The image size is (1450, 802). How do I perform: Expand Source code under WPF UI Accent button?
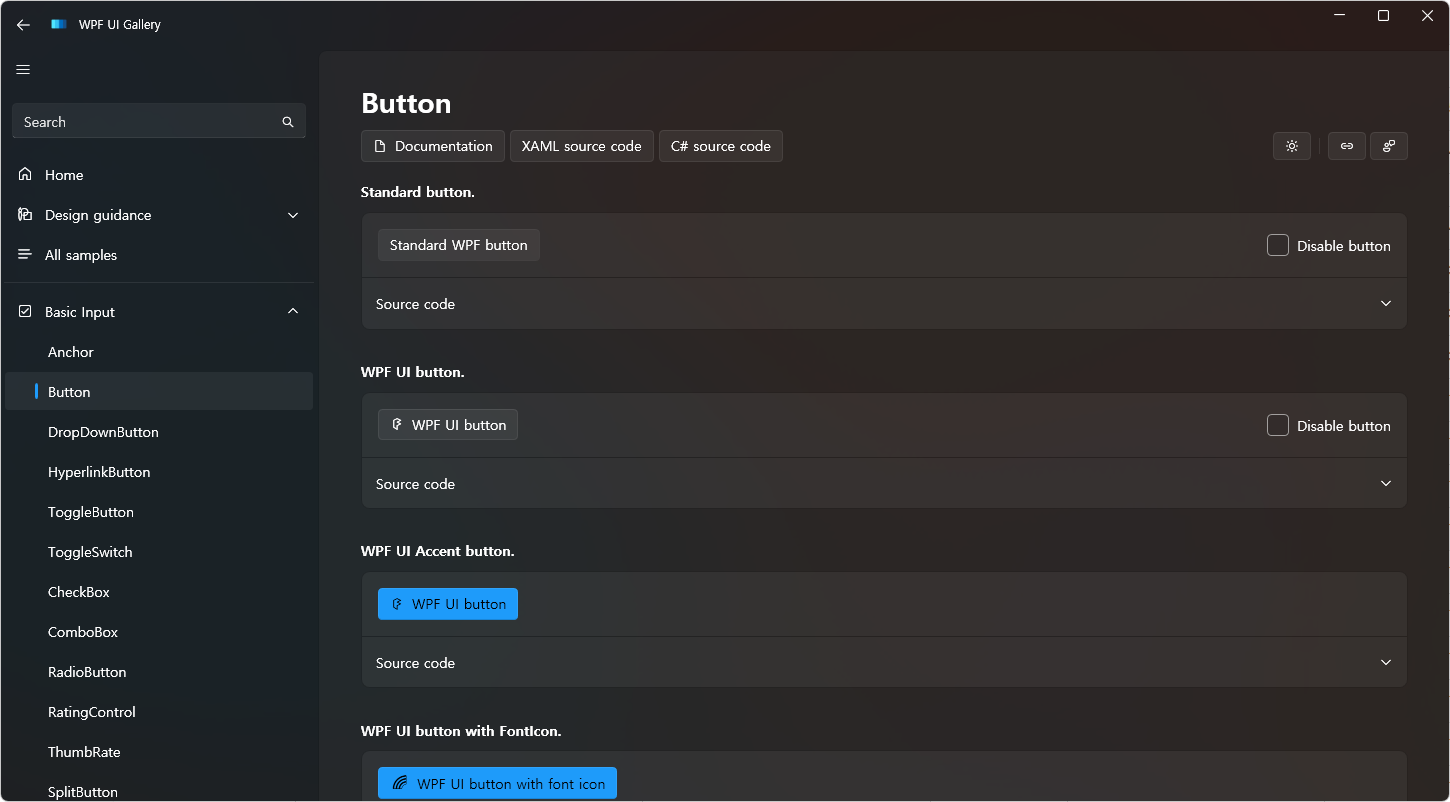[x=884, y=663]
